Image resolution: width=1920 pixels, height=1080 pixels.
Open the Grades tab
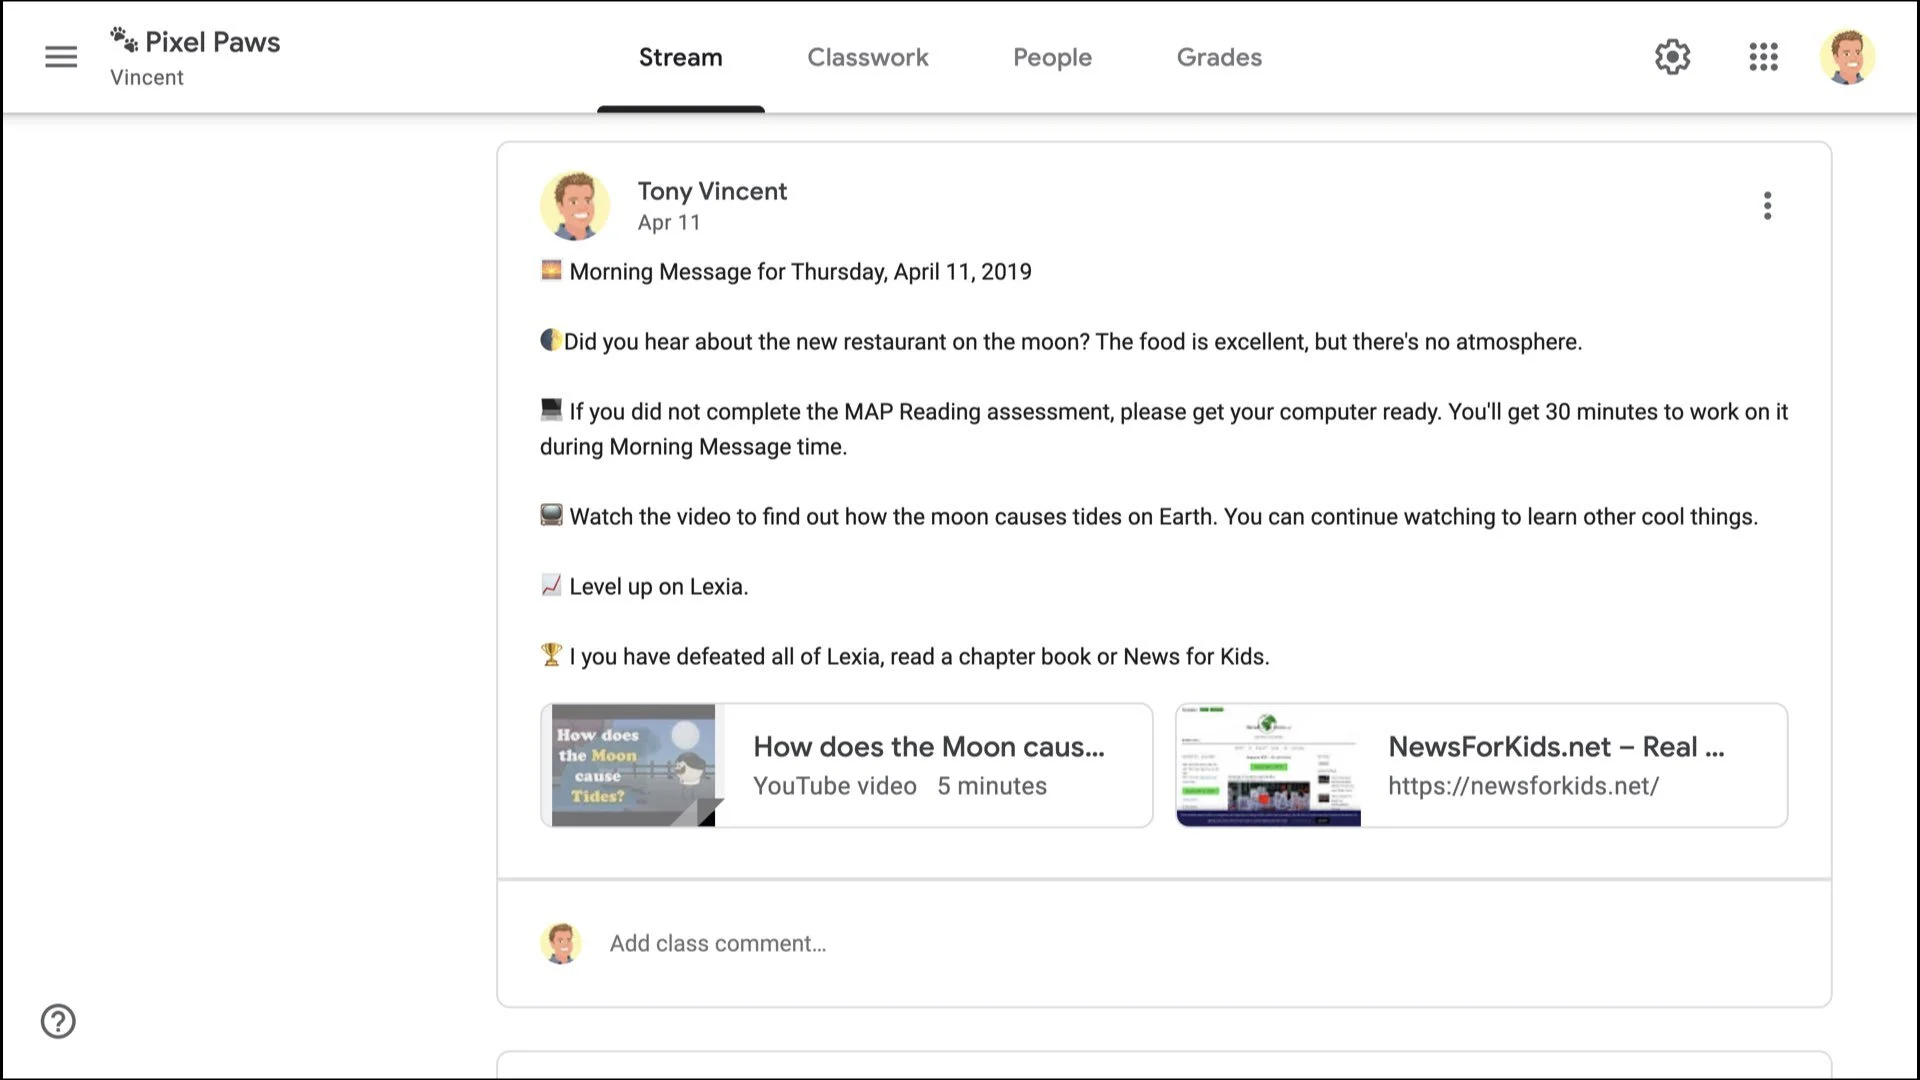click(x=1218, y=58)
